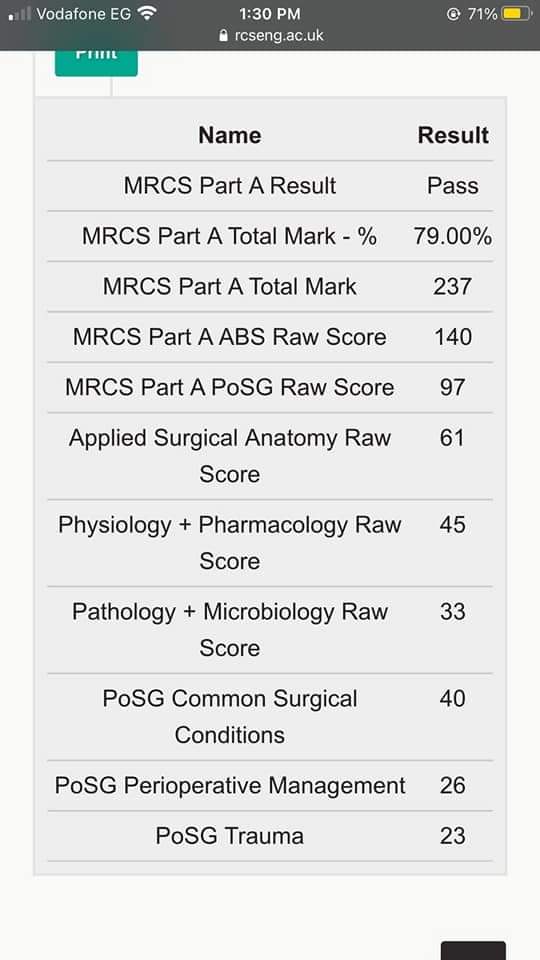Click the dark button at bottom right

pyautogui.click(x=473, y=951)
